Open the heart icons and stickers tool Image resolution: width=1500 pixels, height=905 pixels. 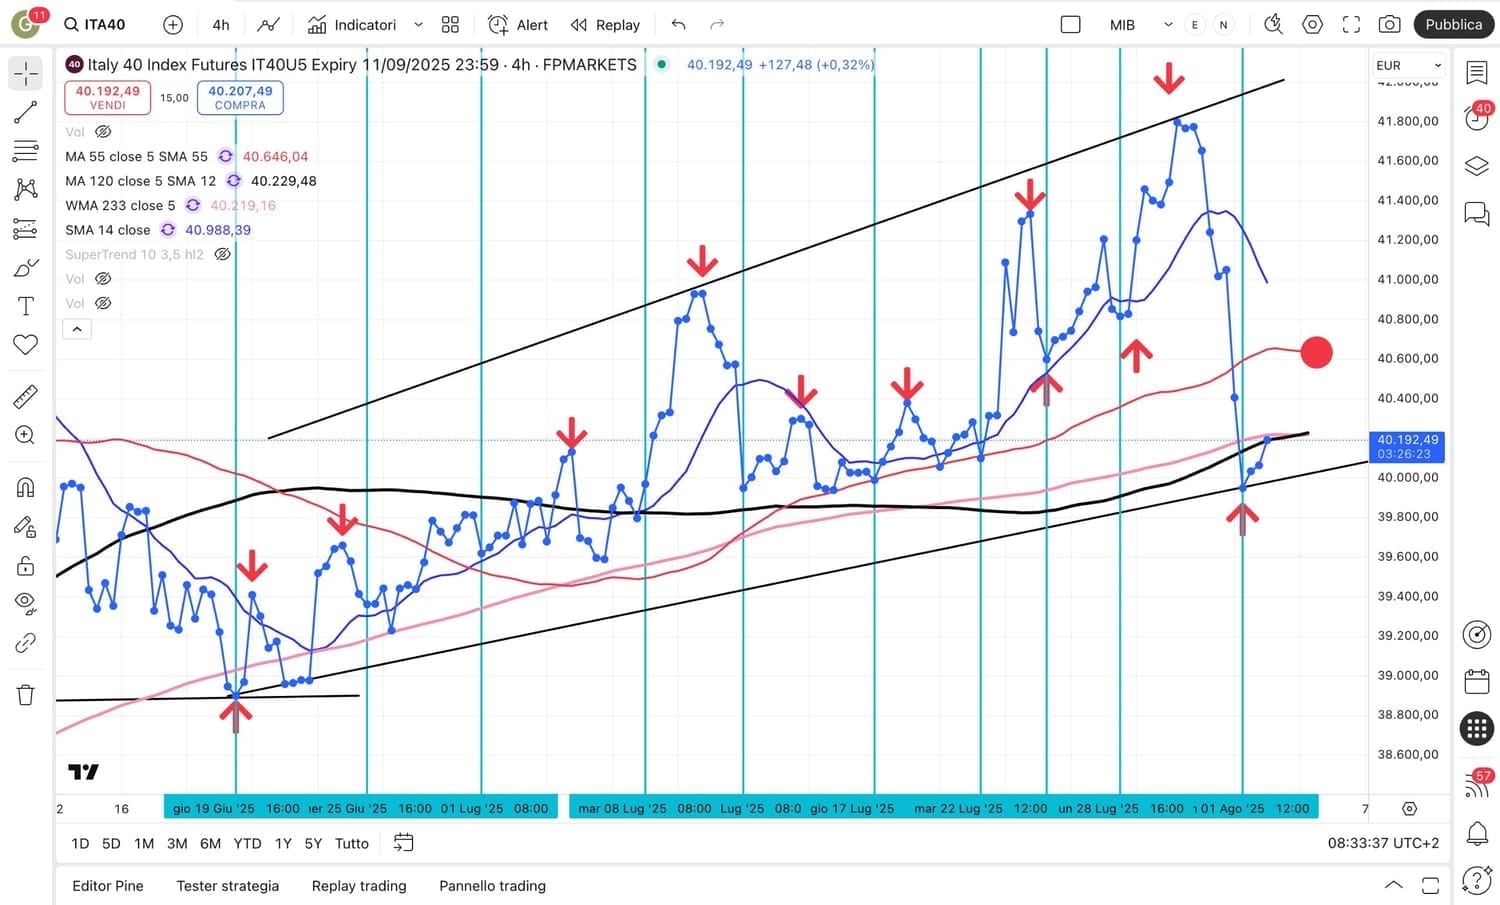pos(26,345)
